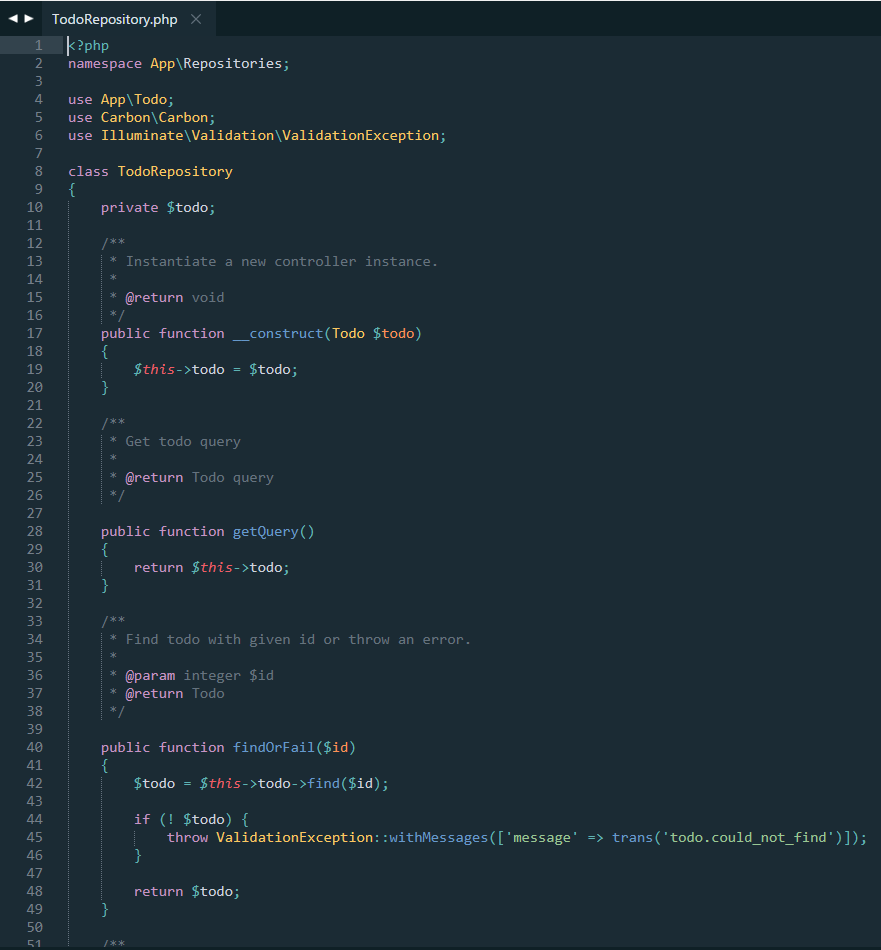Image resolution: width=881 pixels, height=950 pixels.
Task: Click 'use Carbon\Carbon;' line
Action: coord(141,118)
